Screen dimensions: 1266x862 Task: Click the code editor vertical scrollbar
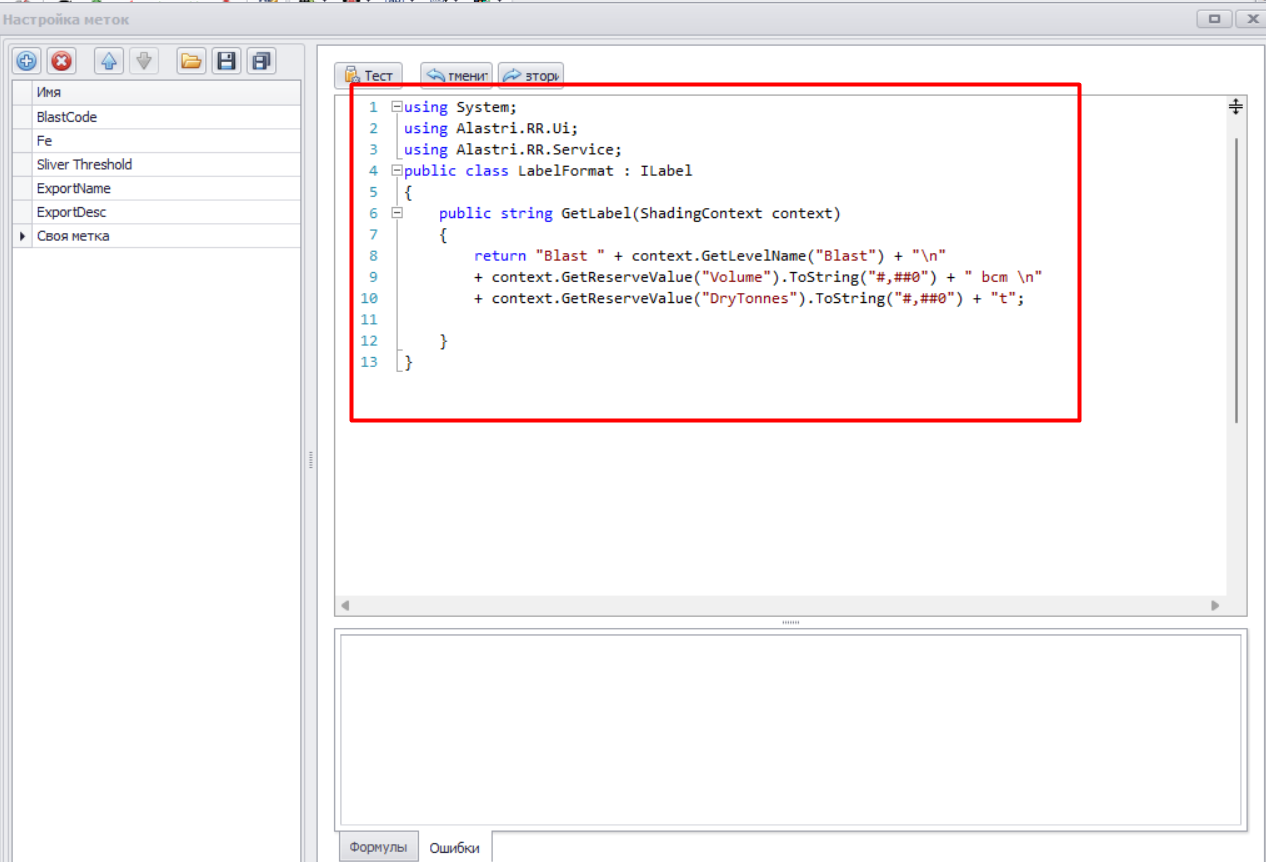pos(1236,280)
